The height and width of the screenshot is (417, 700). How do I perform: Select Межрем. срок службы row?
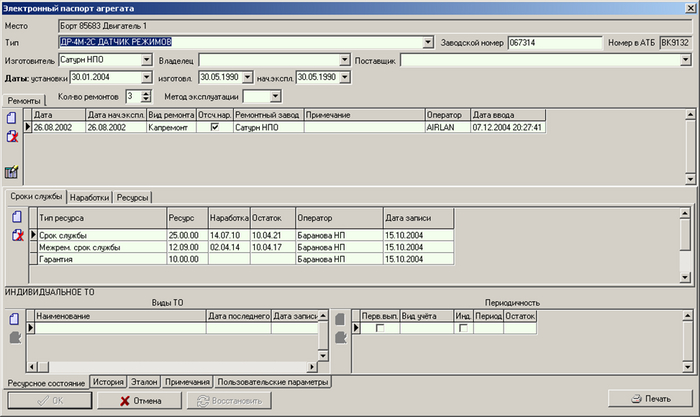coord(242,247)
